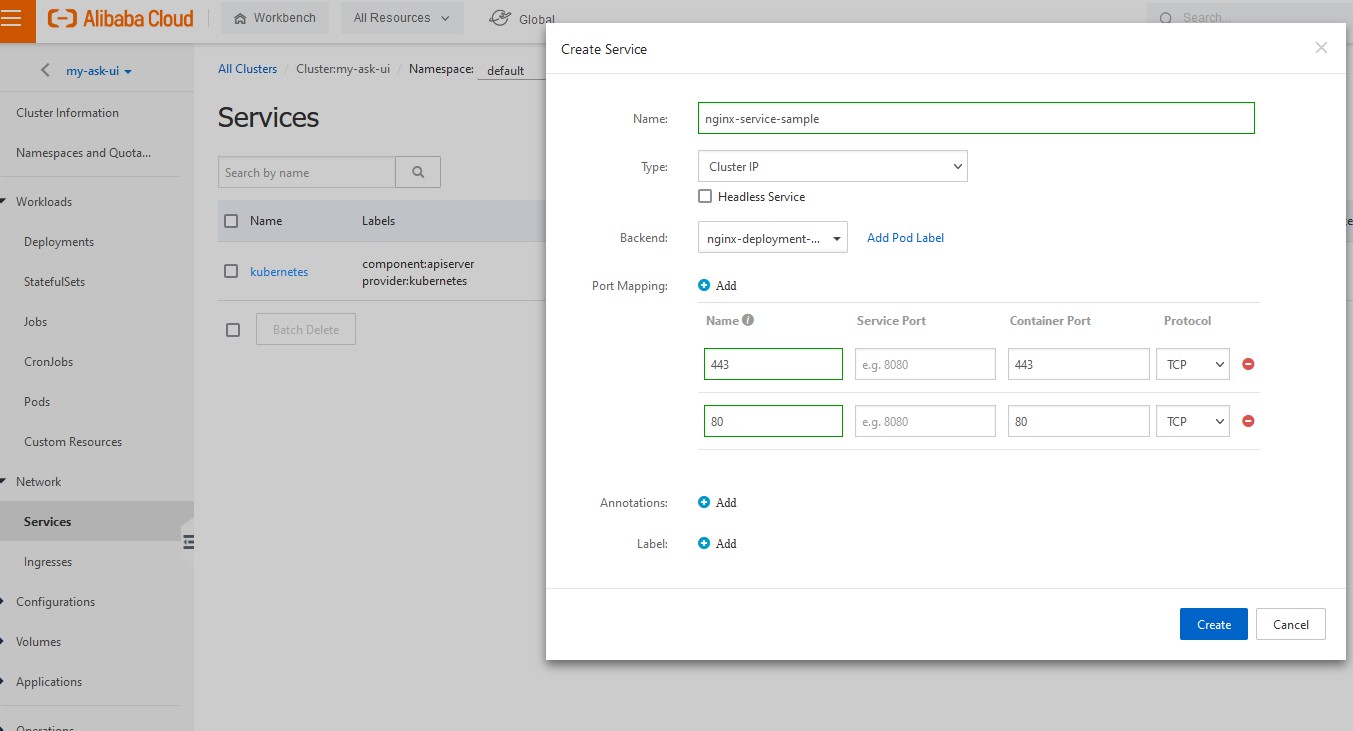Remove the 80 port mapping row

click(1248, 421)
